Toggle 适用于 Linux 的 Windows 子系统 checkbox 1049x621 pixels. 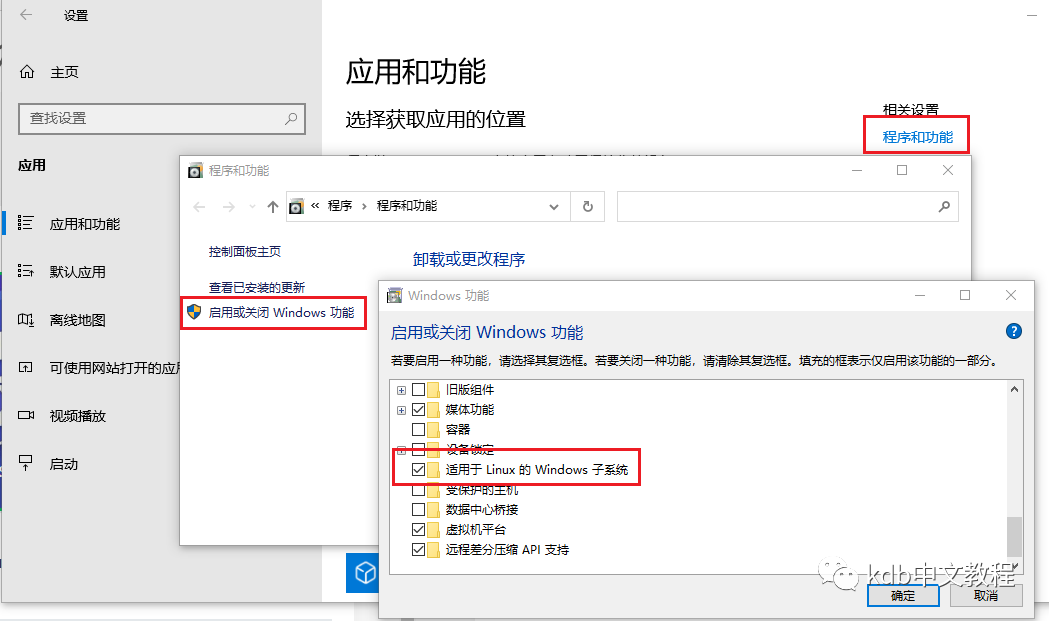[418, 470]
